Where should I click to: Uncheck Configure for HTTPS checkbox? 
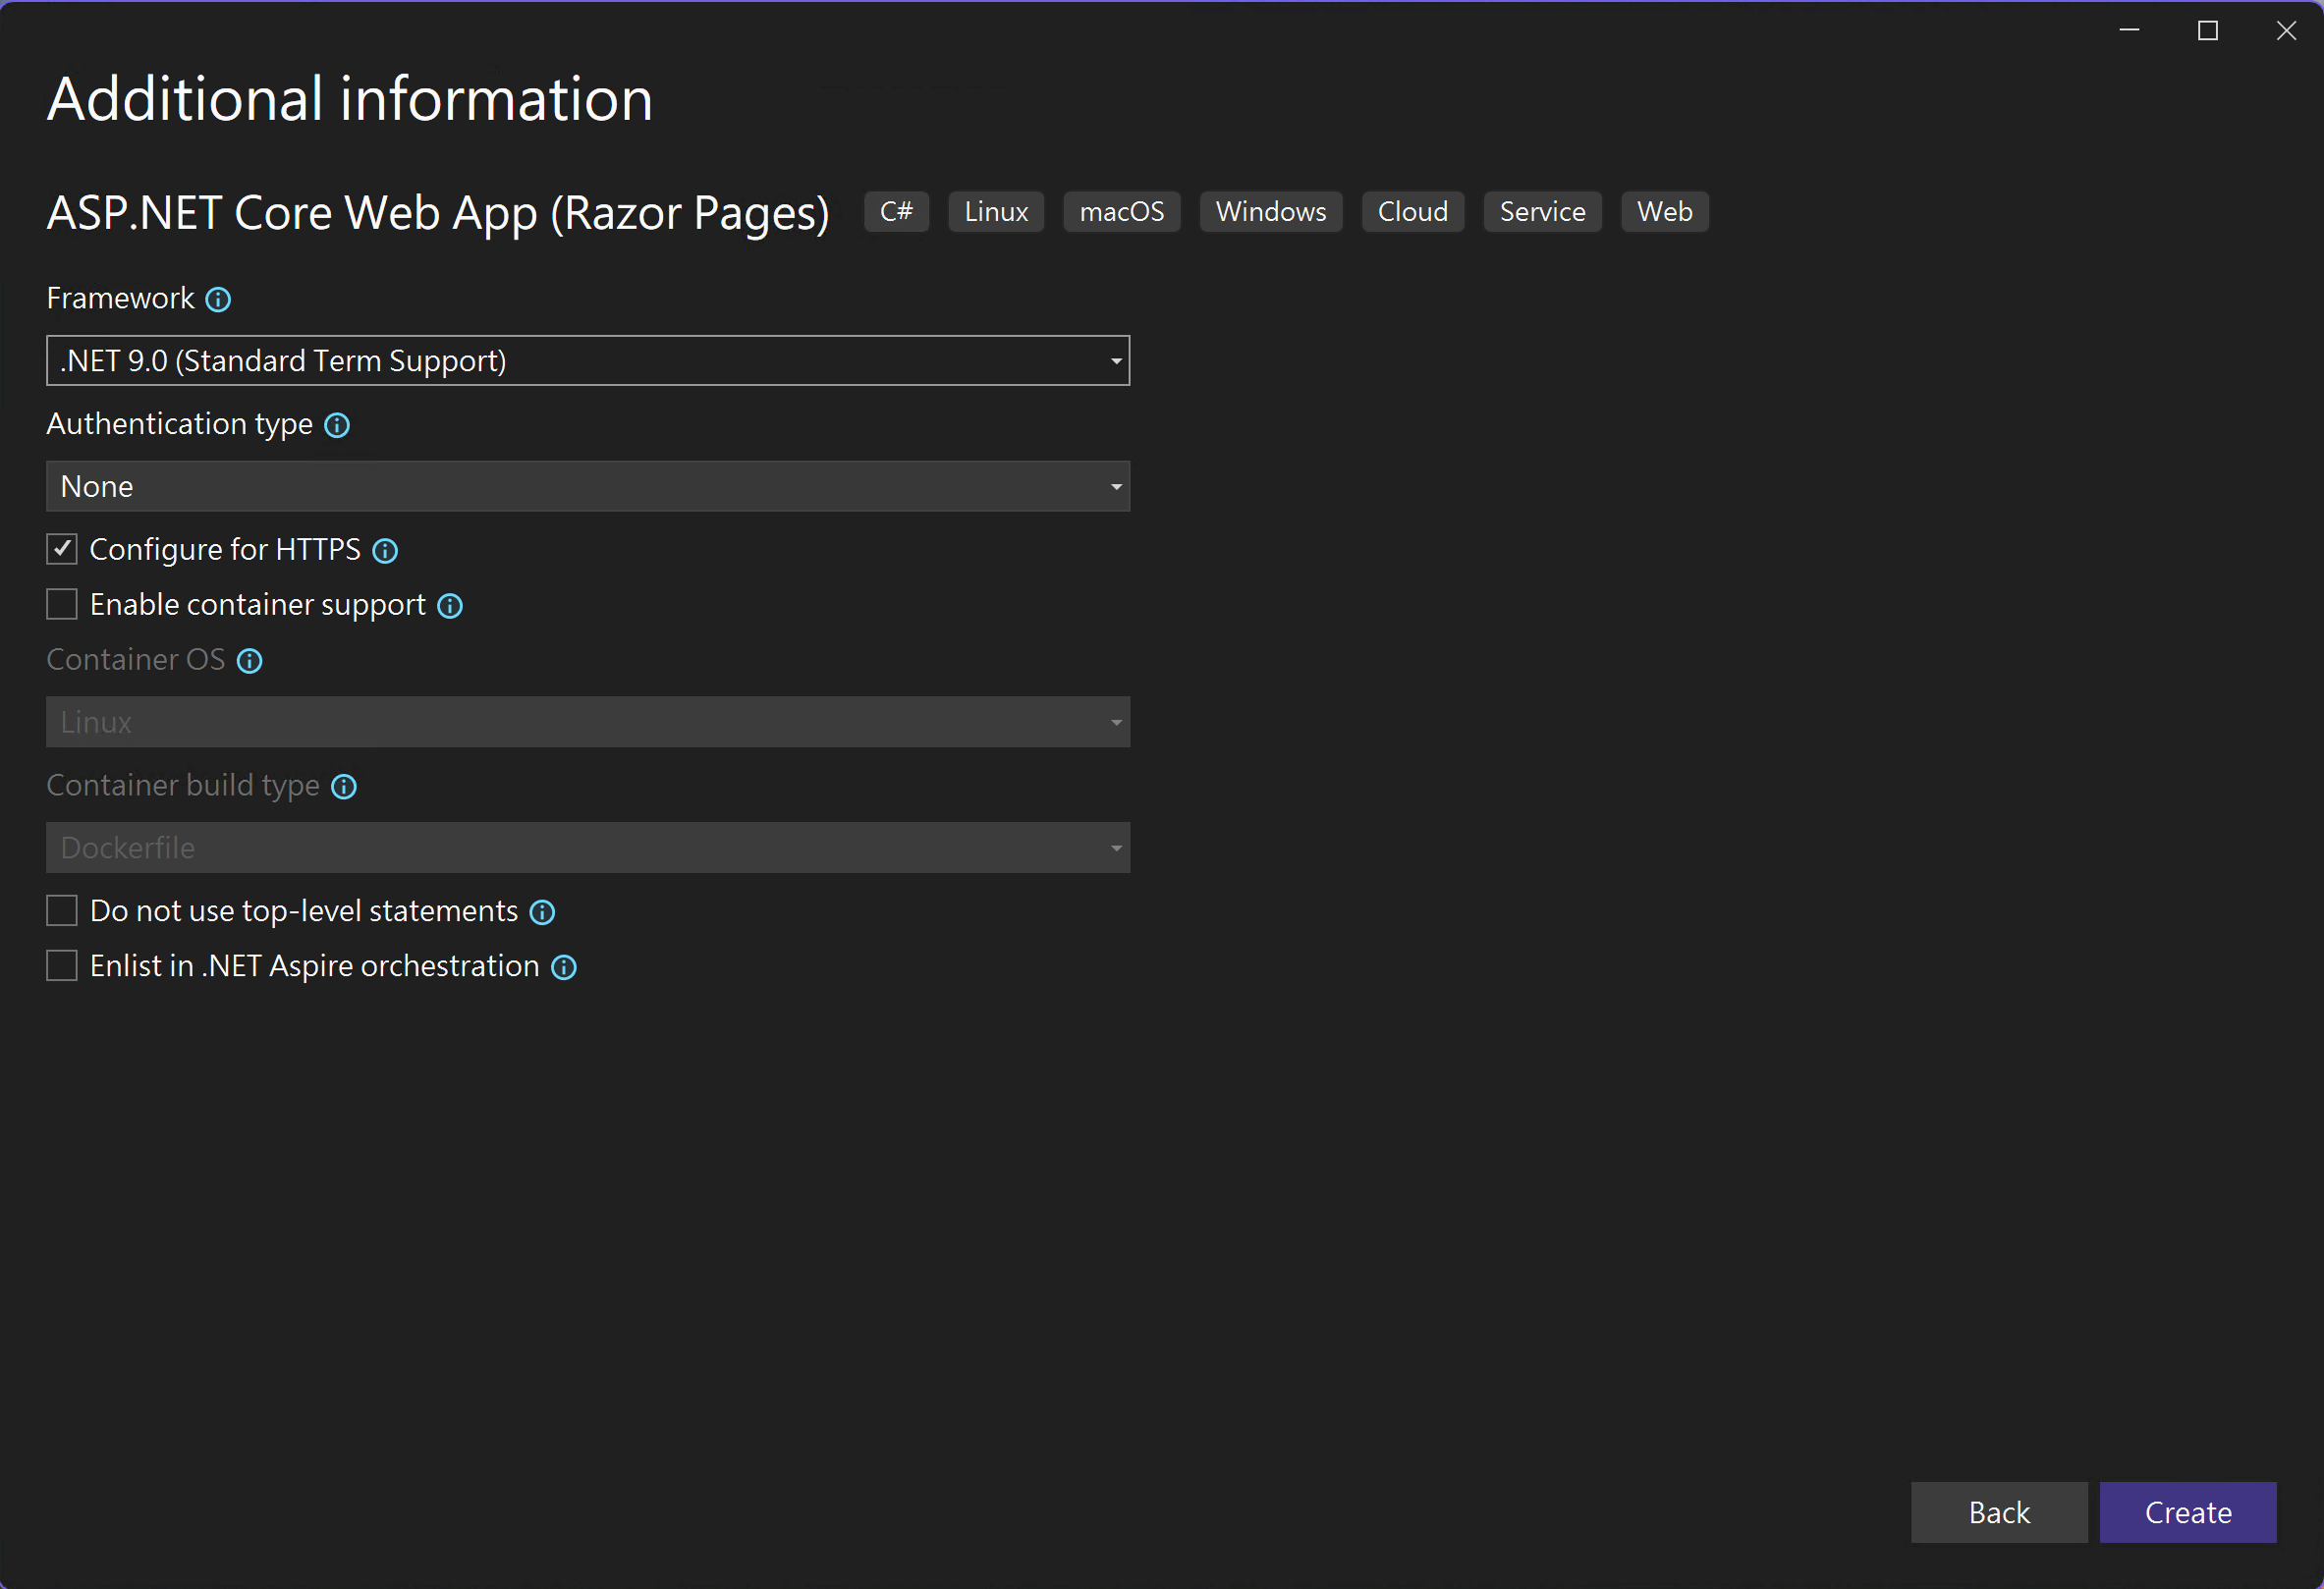(x=62, y=549)
